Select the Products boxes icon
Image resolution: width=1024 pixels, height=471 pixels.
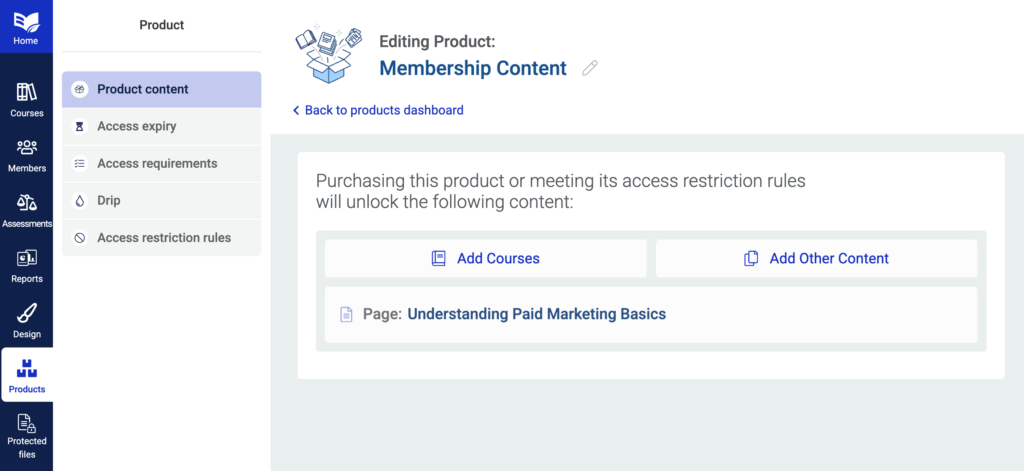pos(27,368)
